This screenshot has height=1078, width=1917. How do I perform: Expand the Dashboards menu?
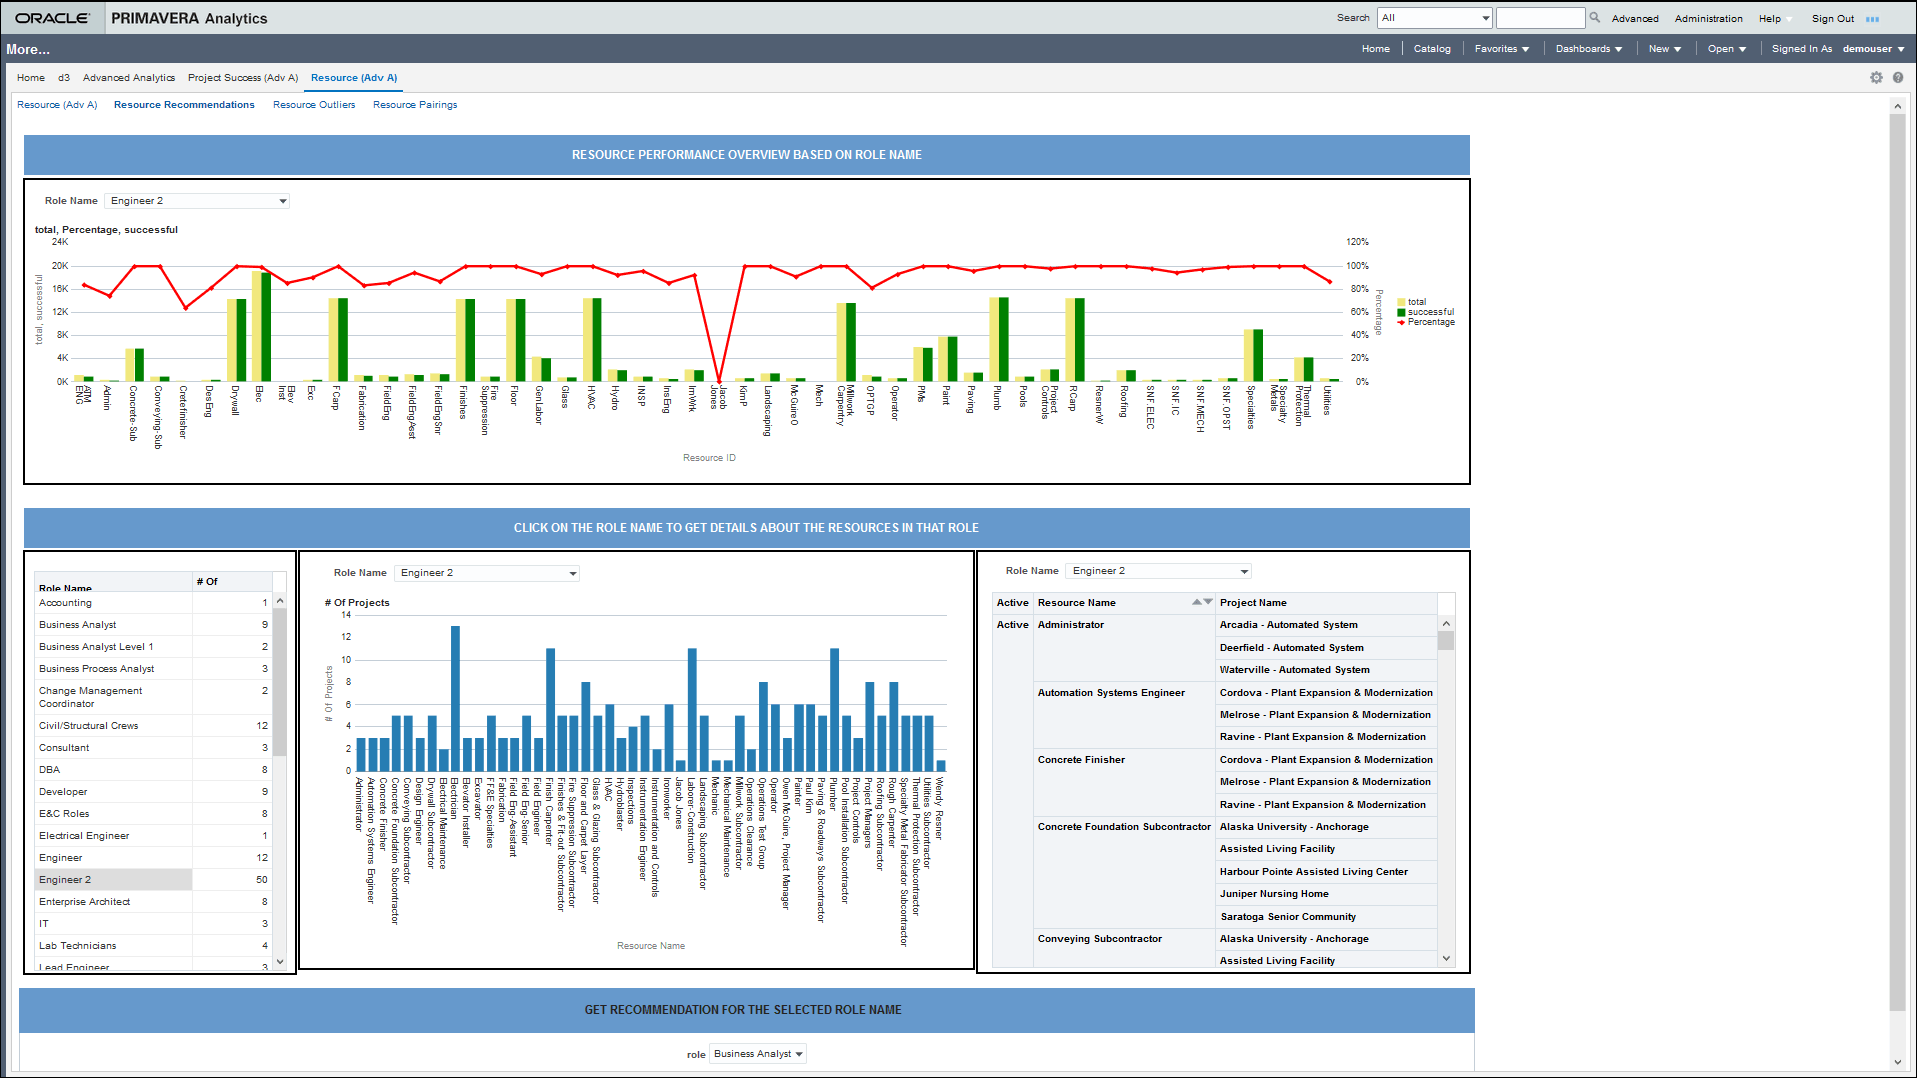click(x=1588, y=49)
